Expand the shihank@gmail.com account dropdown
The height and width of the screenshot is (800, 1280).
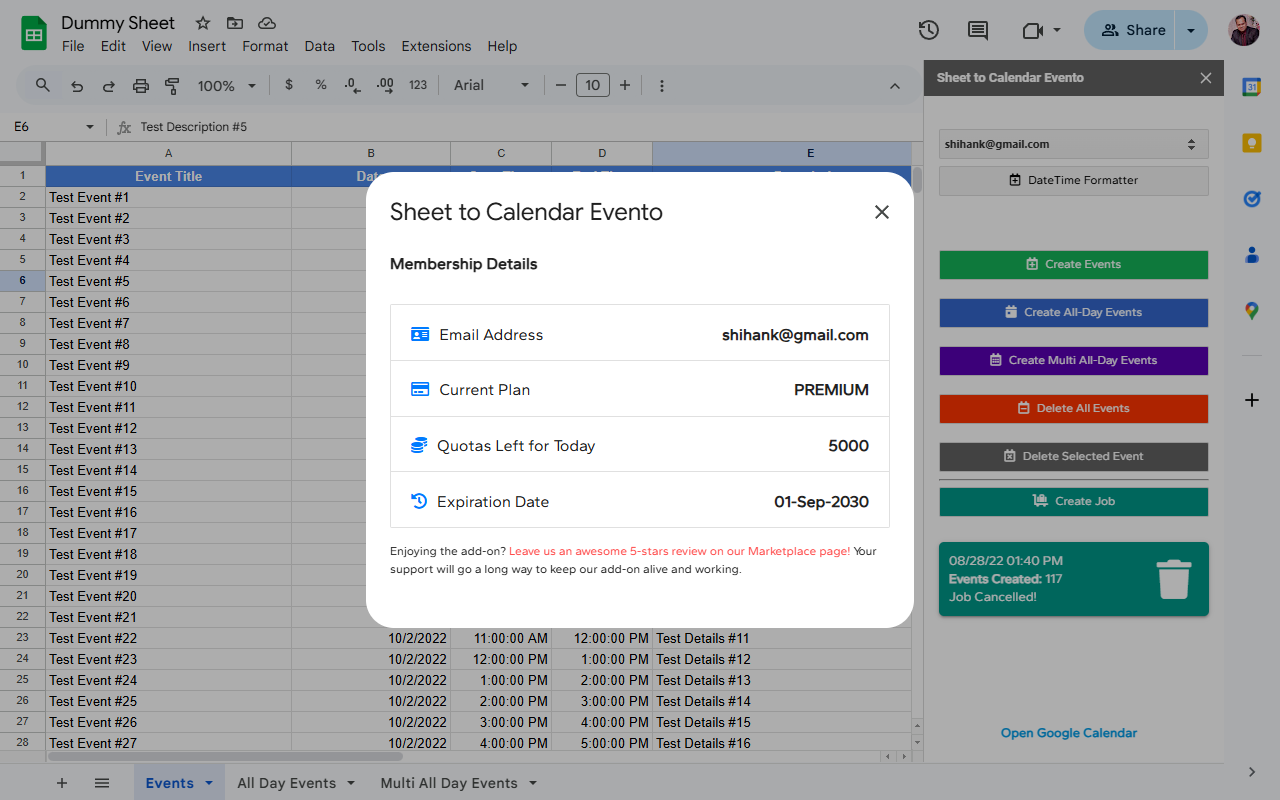coord(1073,144)
